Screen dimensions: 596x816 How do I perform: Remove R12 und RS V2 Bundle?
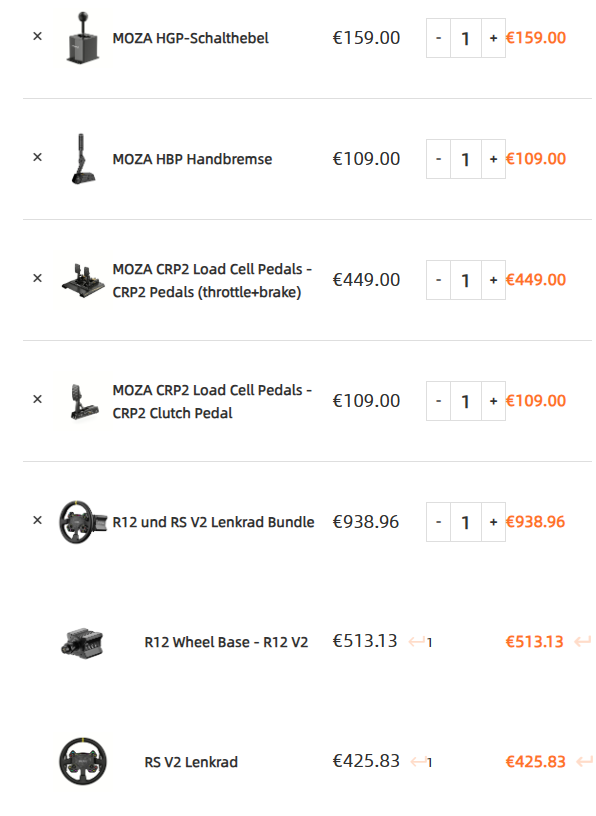[x=37, y=520]
